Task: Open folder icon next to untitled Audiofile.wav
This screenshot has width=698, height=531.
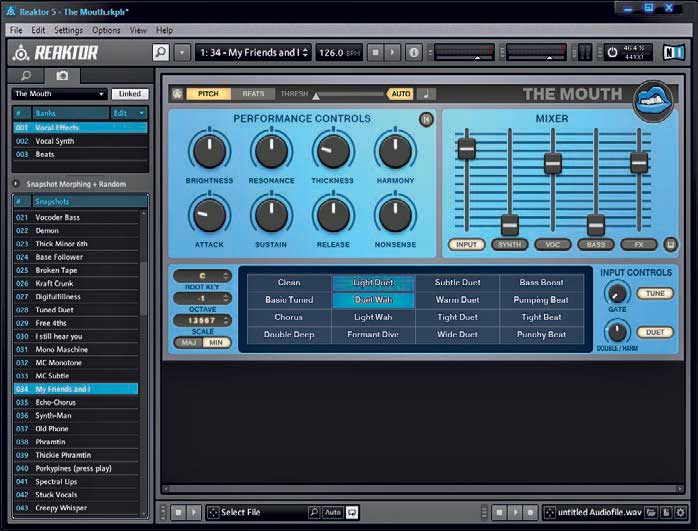Action: 651,512
